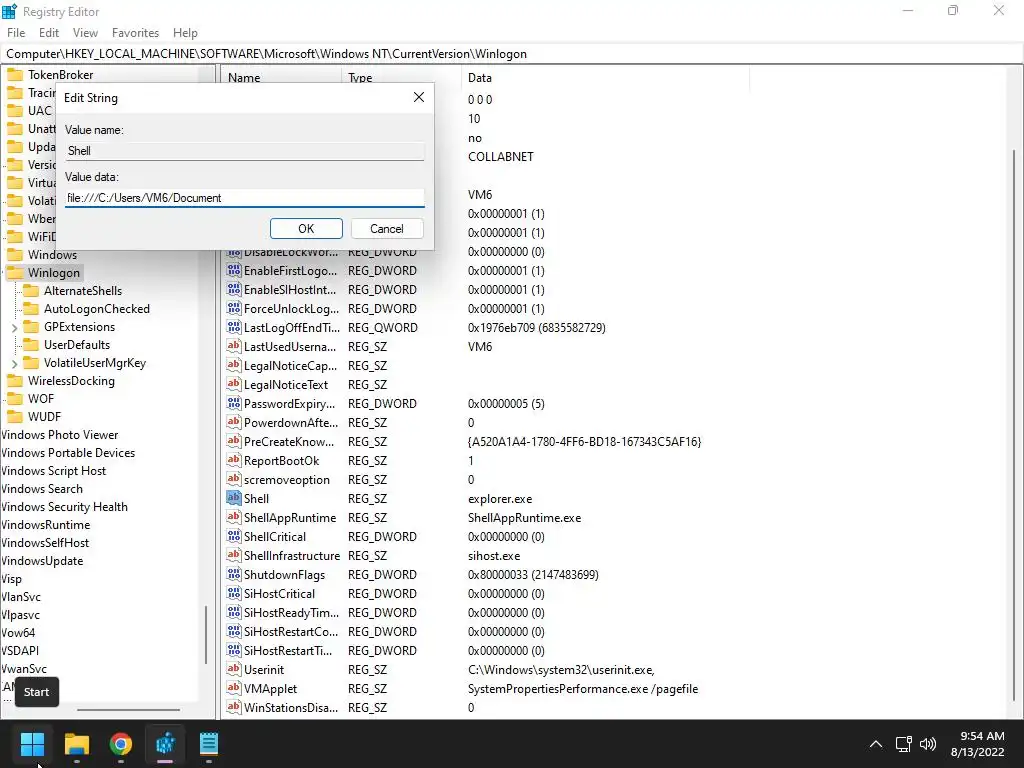1024x768 pixels.
Task: Cancel the Edit String dialog
Action: pyautogui.click(x=387, y=229)
